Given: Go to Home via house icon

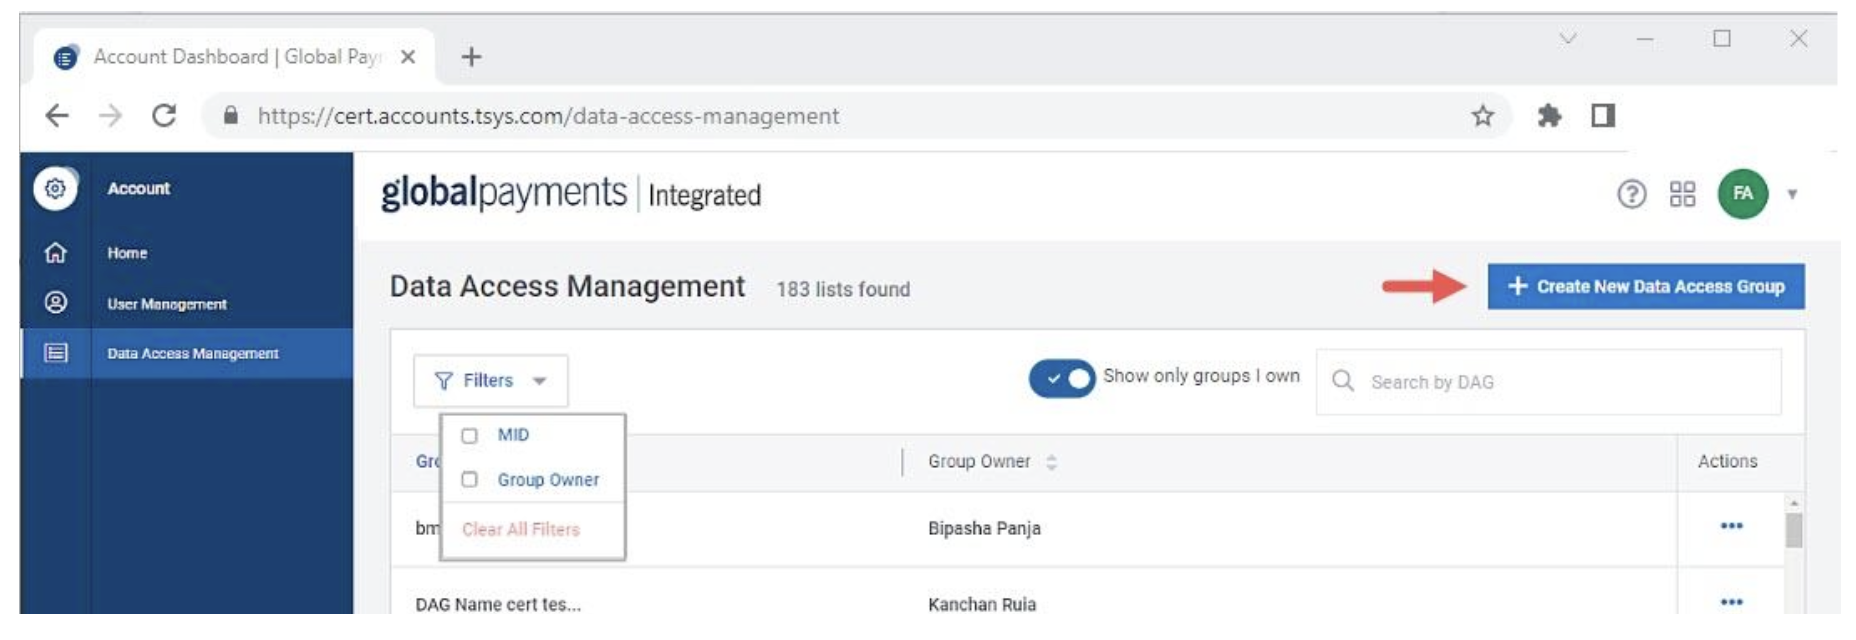Looking at the screenshot, I should tap(56, 253).
